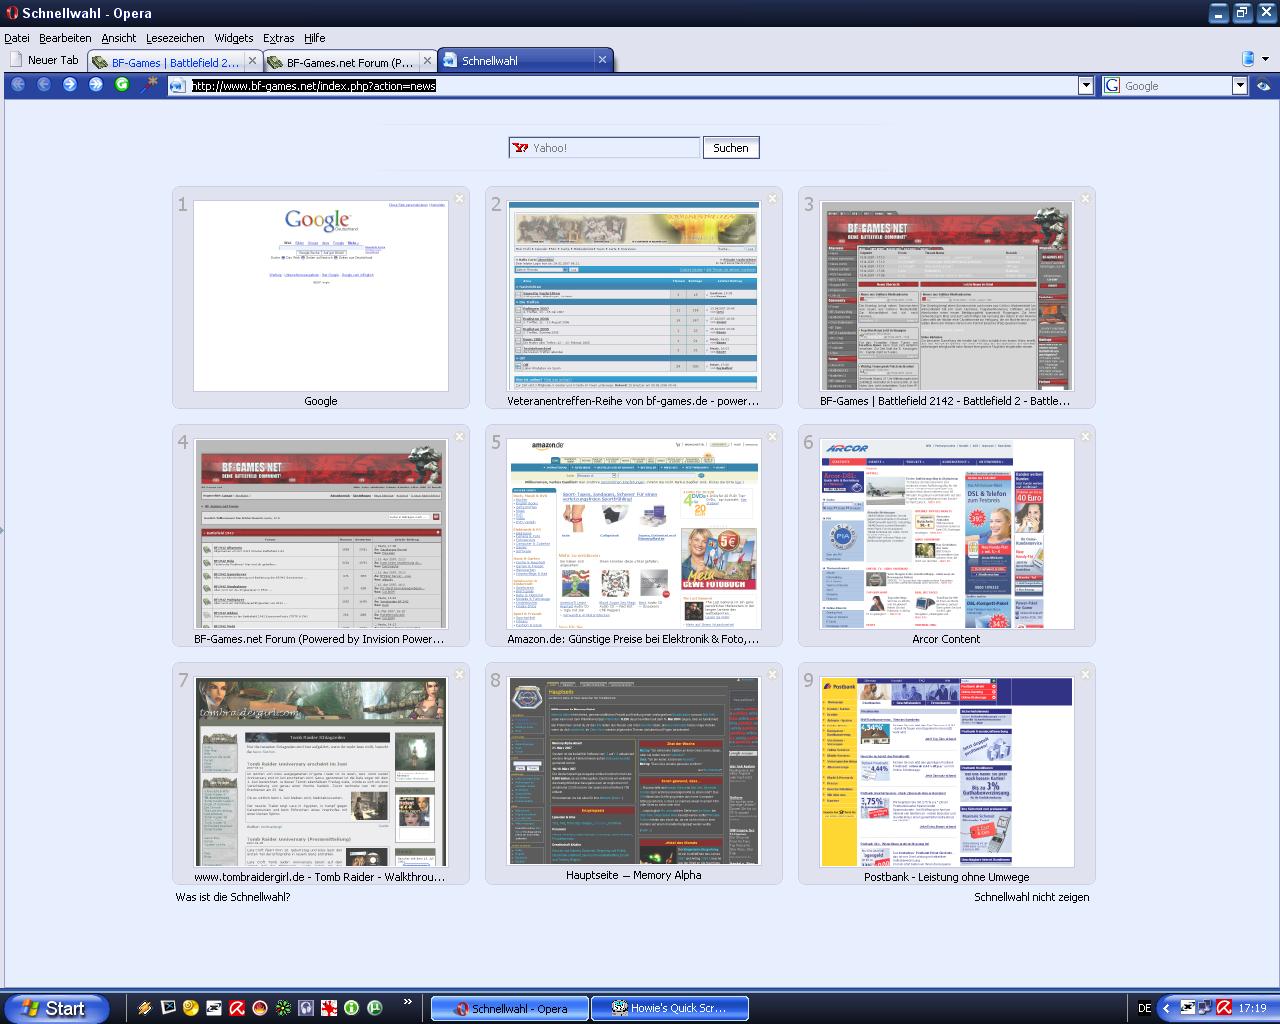Remove Speed Dial 4 Forum entry
The width and height of the screenshot is (1280, 1024).
point(459,437)
